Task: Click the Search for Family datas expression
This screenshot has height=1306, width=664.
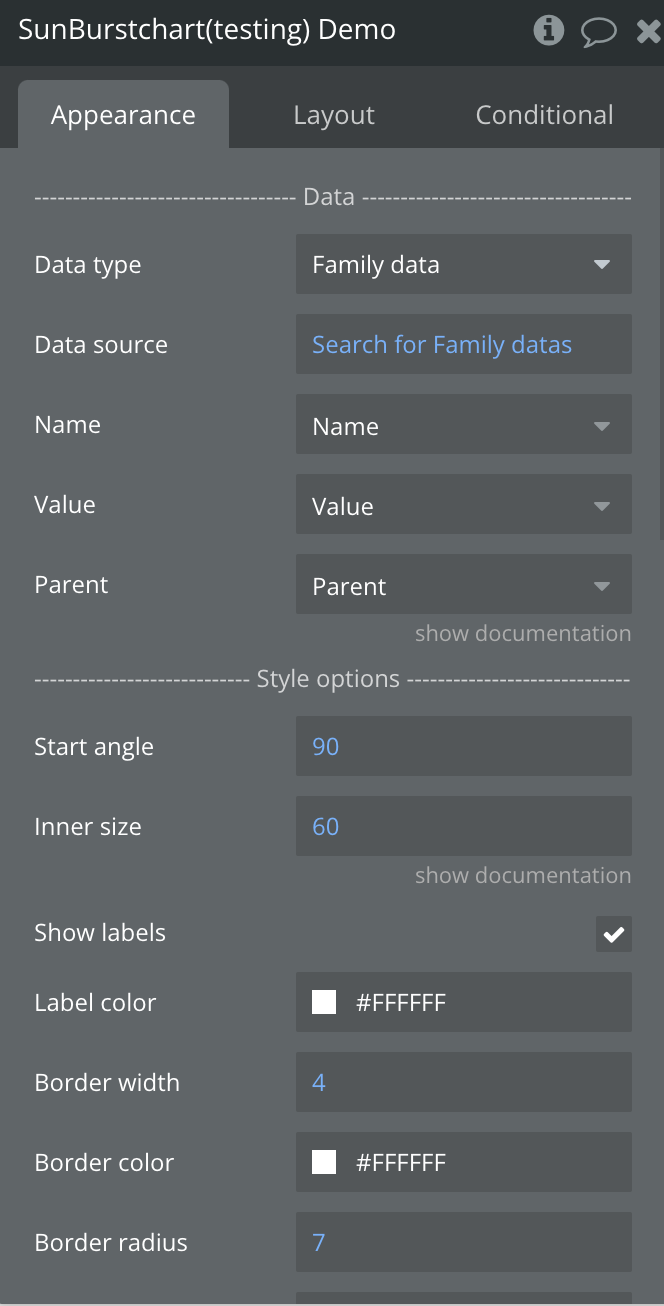Action: tap(442, 345)
